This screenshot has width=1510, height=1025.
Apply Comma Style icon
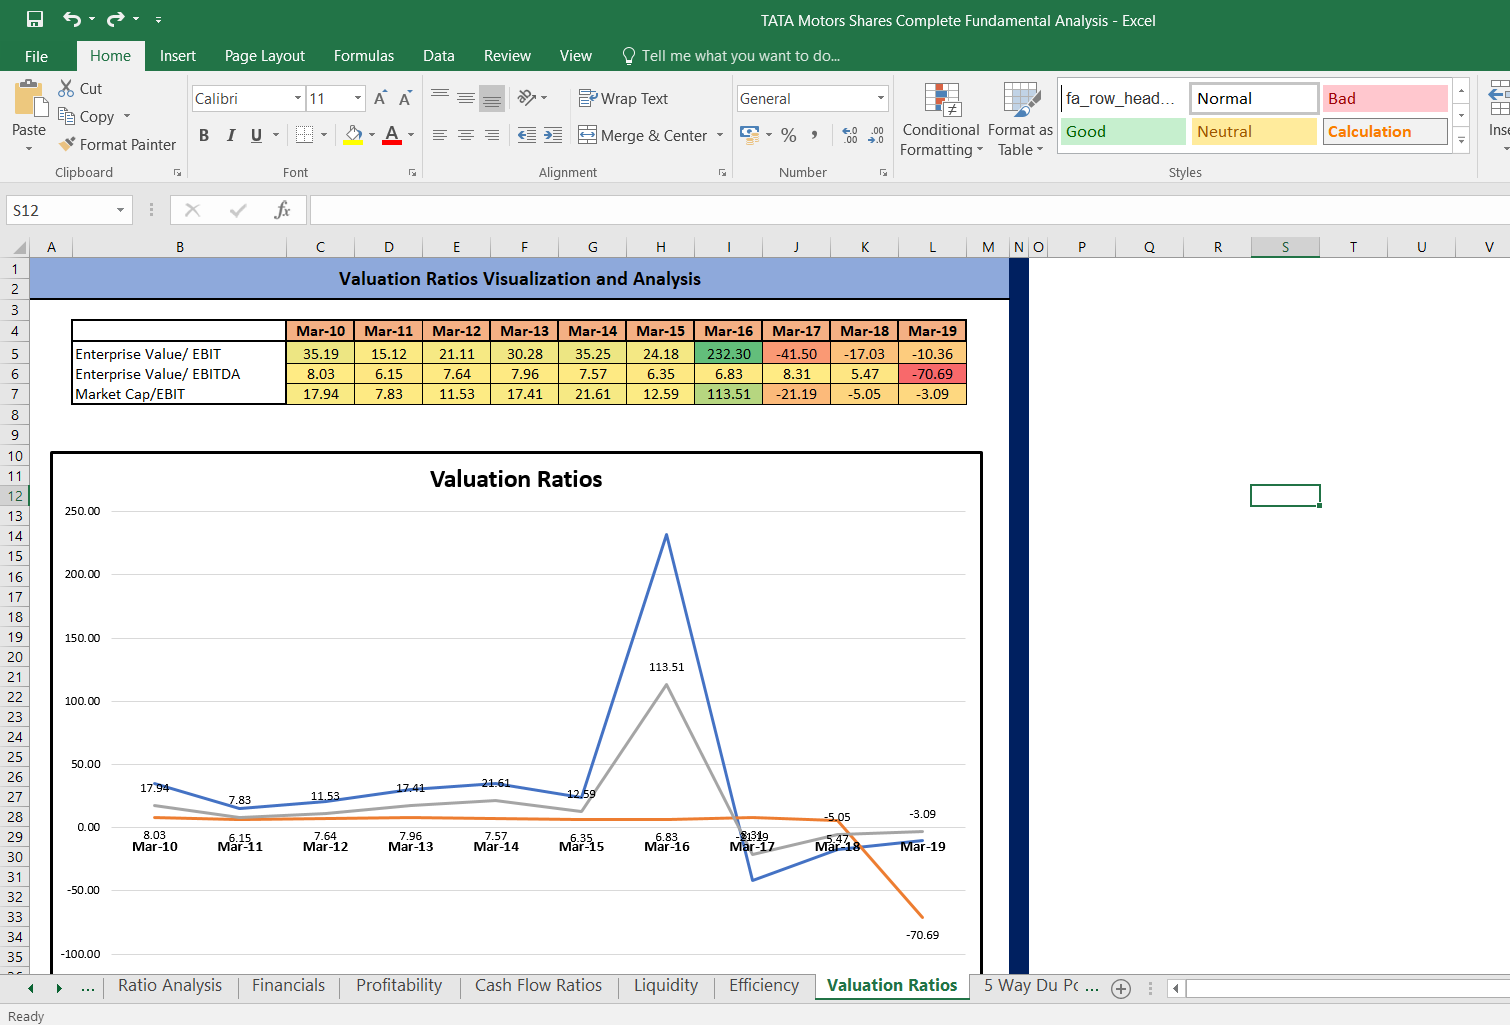tap(815, 135)
